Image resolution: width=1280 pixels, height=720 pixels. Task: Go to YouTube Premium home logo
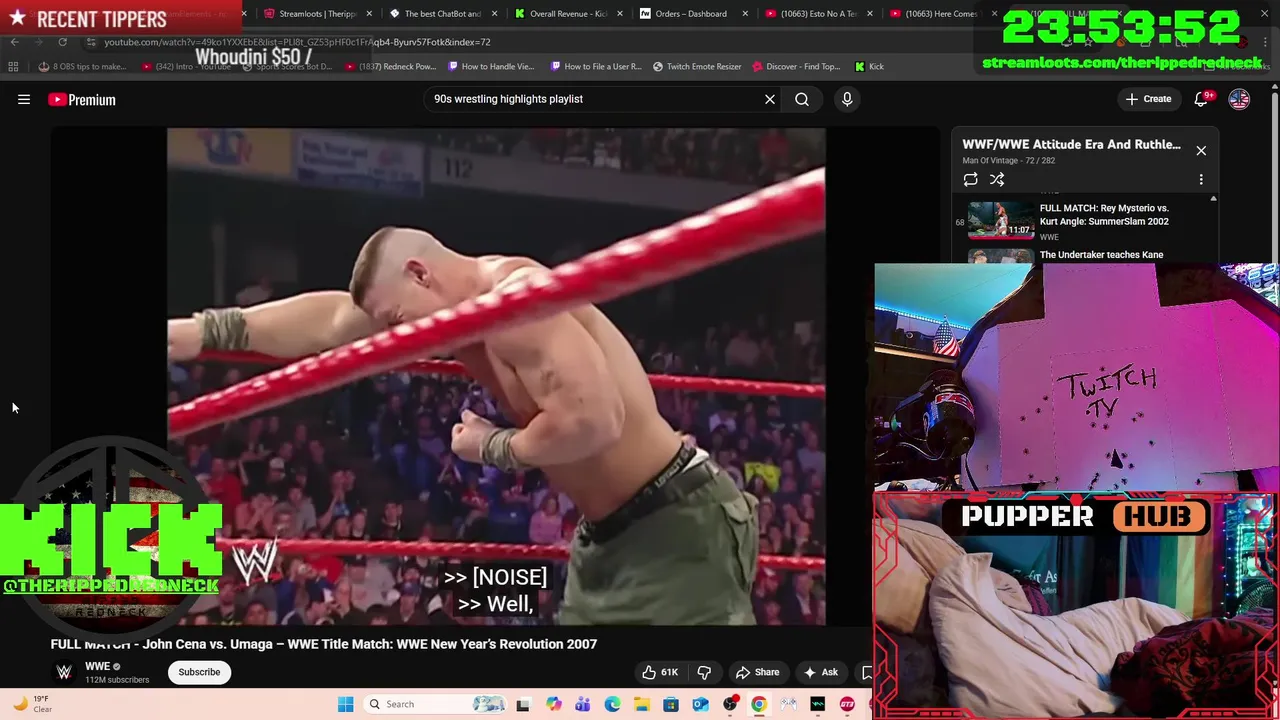coord(82,99)
